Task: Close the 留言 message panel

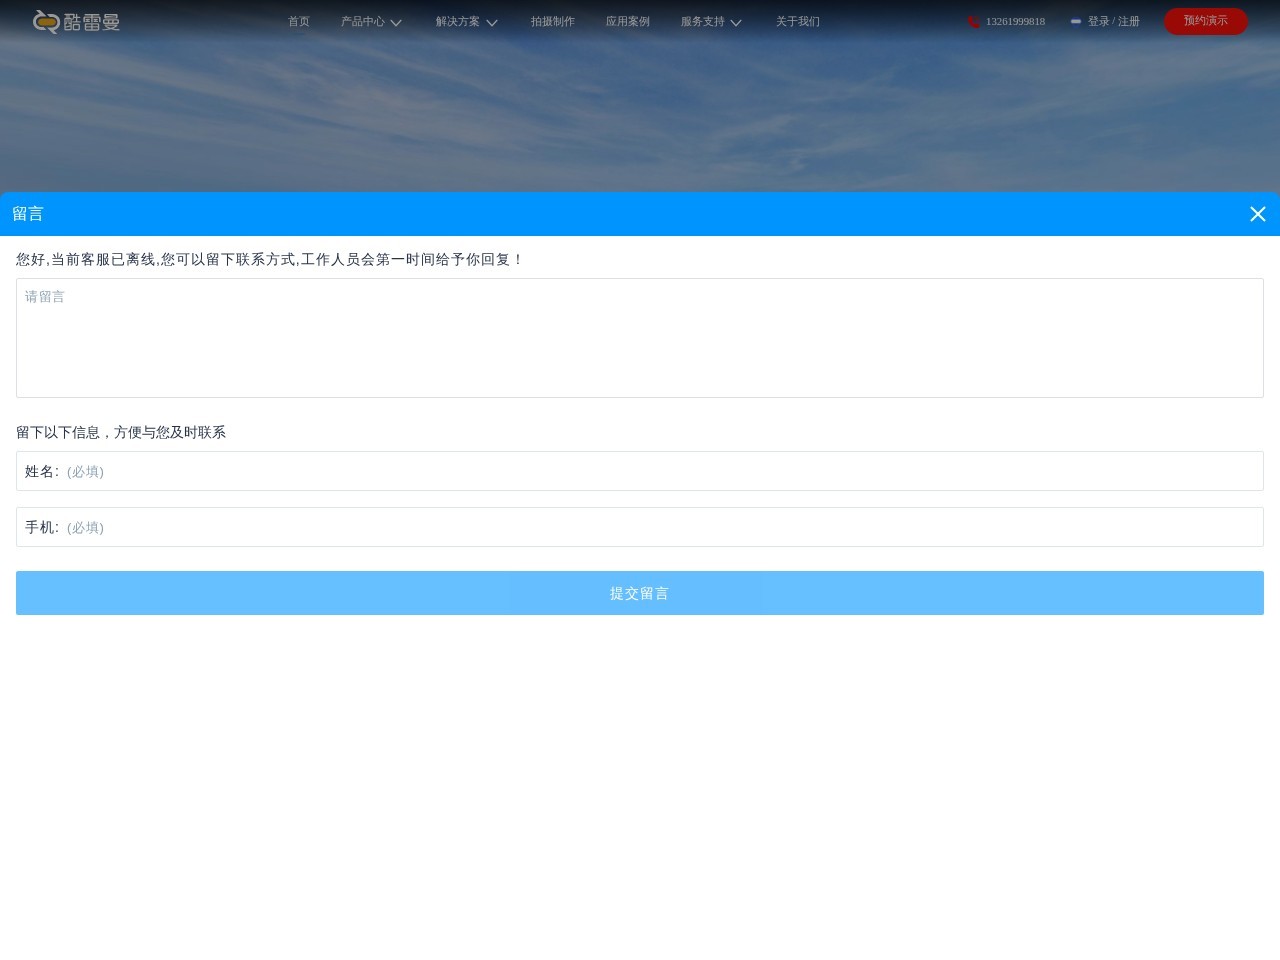Action: click(x=1257, y=214)
